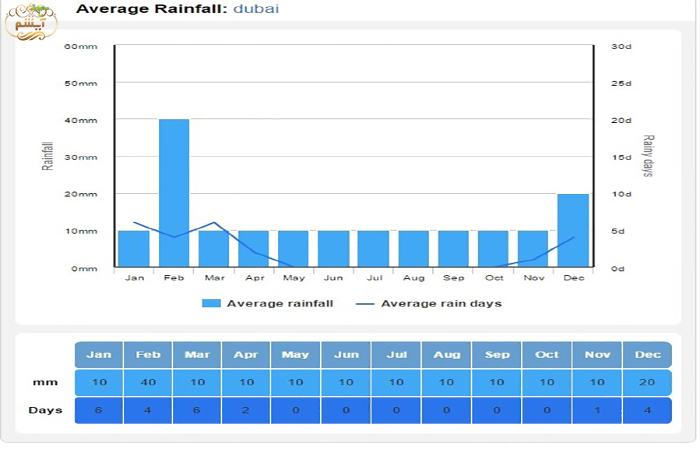Click the February rainfall bar
The image size is (700, 450).
coord(174,193)
